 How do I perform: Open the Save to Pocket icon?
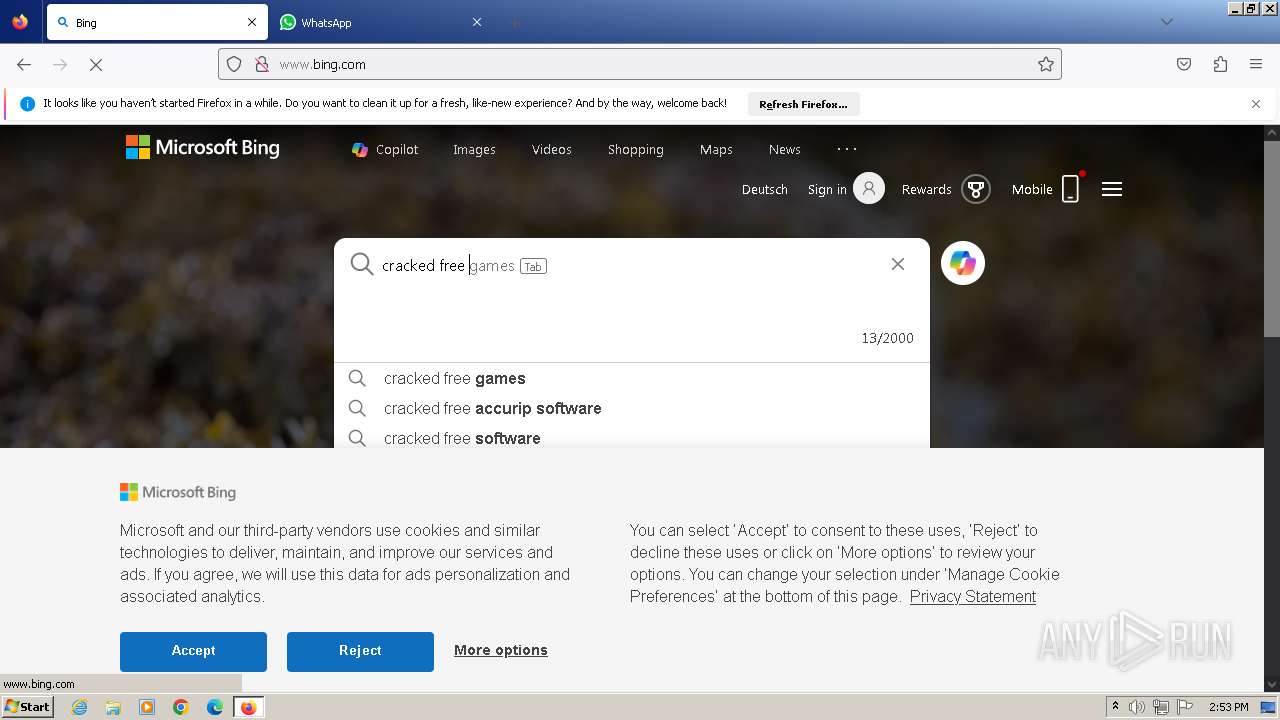click(x=1184, y=64)
